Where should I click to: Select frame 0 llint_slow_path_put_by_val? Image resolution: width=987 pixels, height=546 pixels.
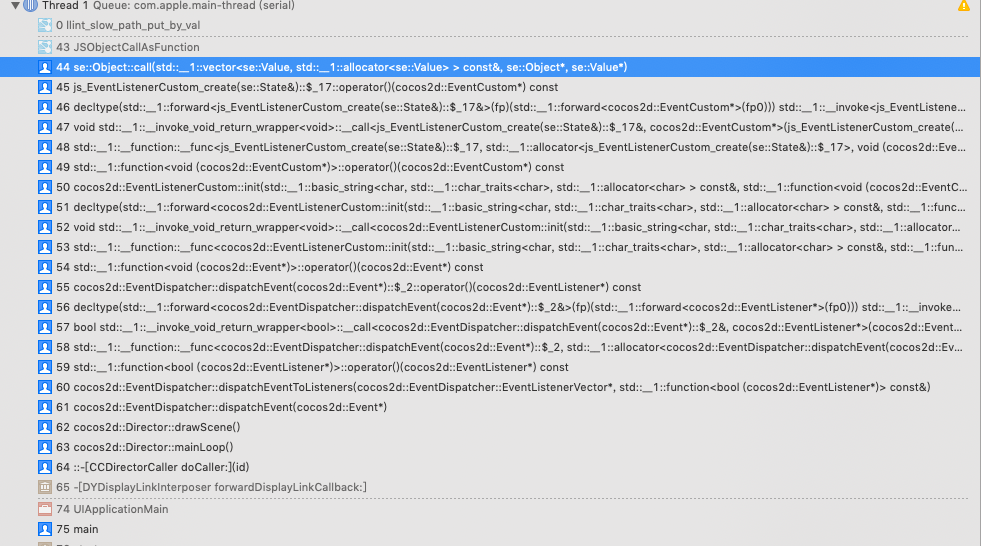click(x=128, y=25)
